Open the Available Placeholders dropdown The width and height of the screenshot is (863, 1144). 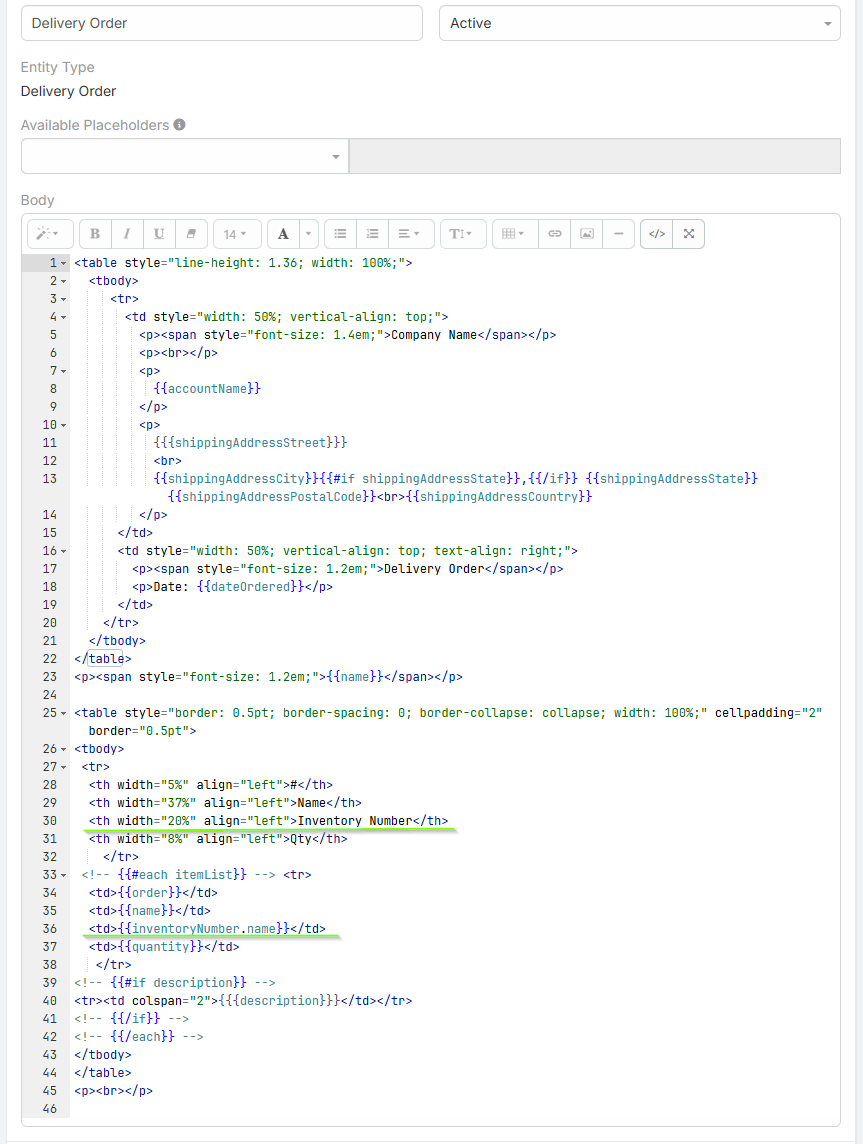(184, 157)
